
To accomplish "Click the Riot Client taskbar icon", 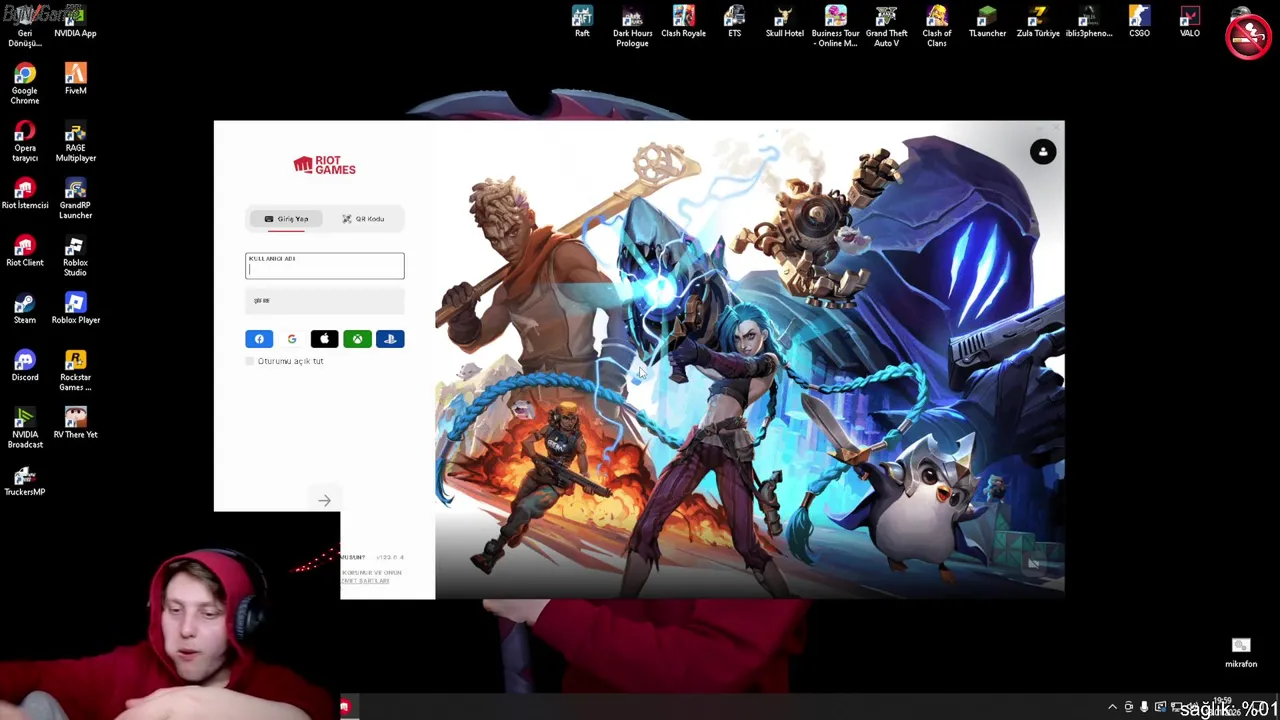I will 344,708.
